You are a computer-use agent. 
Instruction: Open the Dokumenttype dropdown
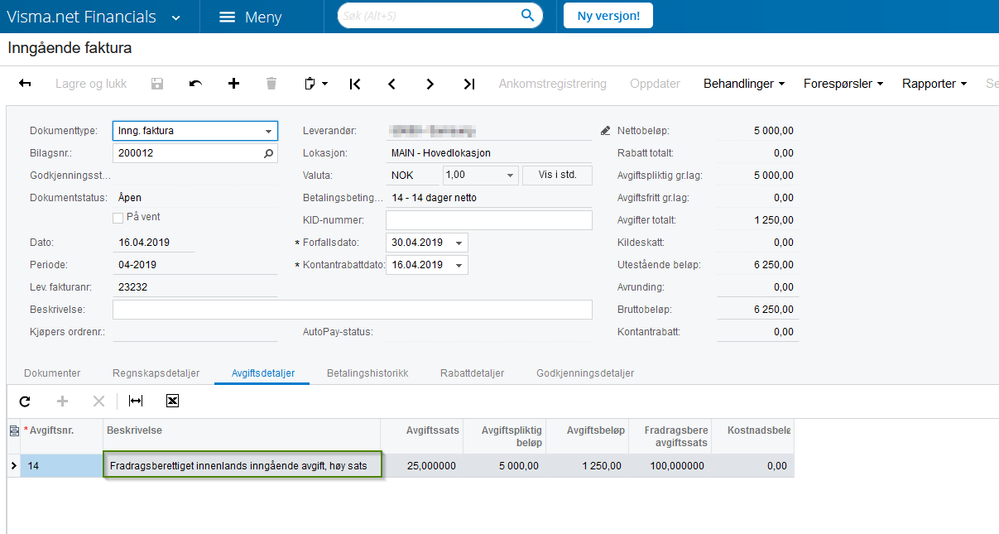point(268,131)
